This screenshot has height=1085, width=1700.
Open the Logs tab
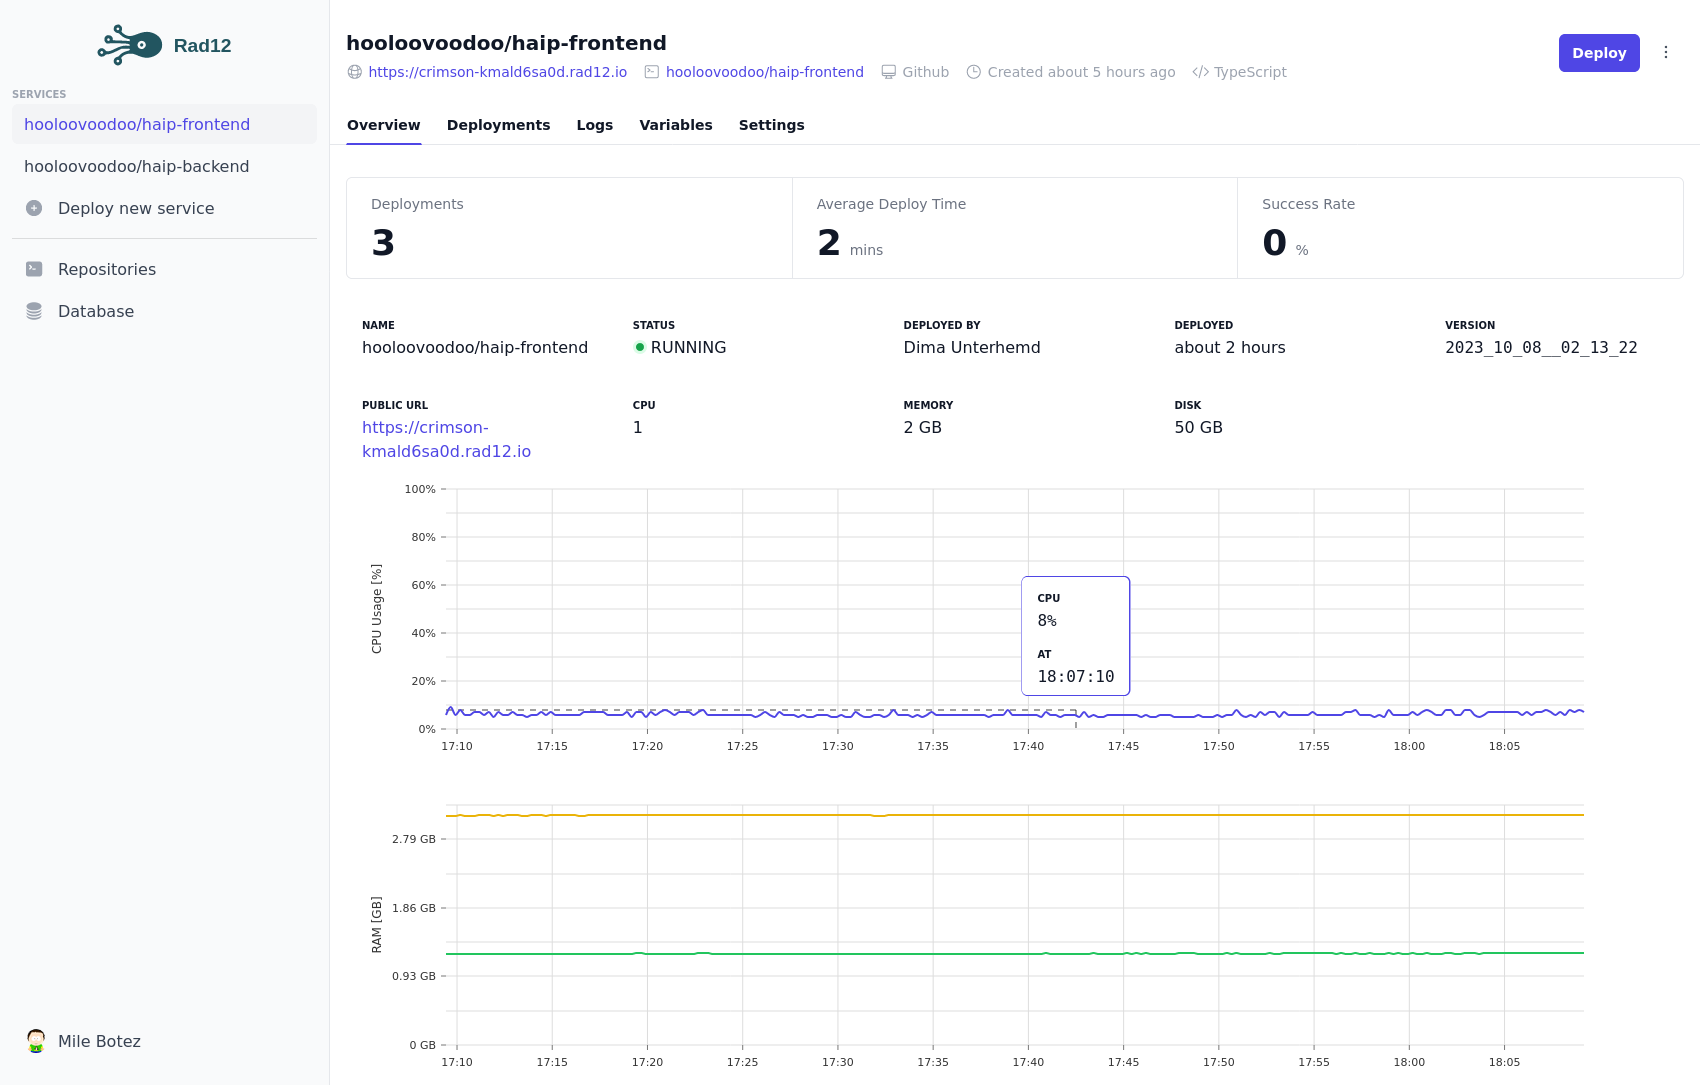[595, 125]
